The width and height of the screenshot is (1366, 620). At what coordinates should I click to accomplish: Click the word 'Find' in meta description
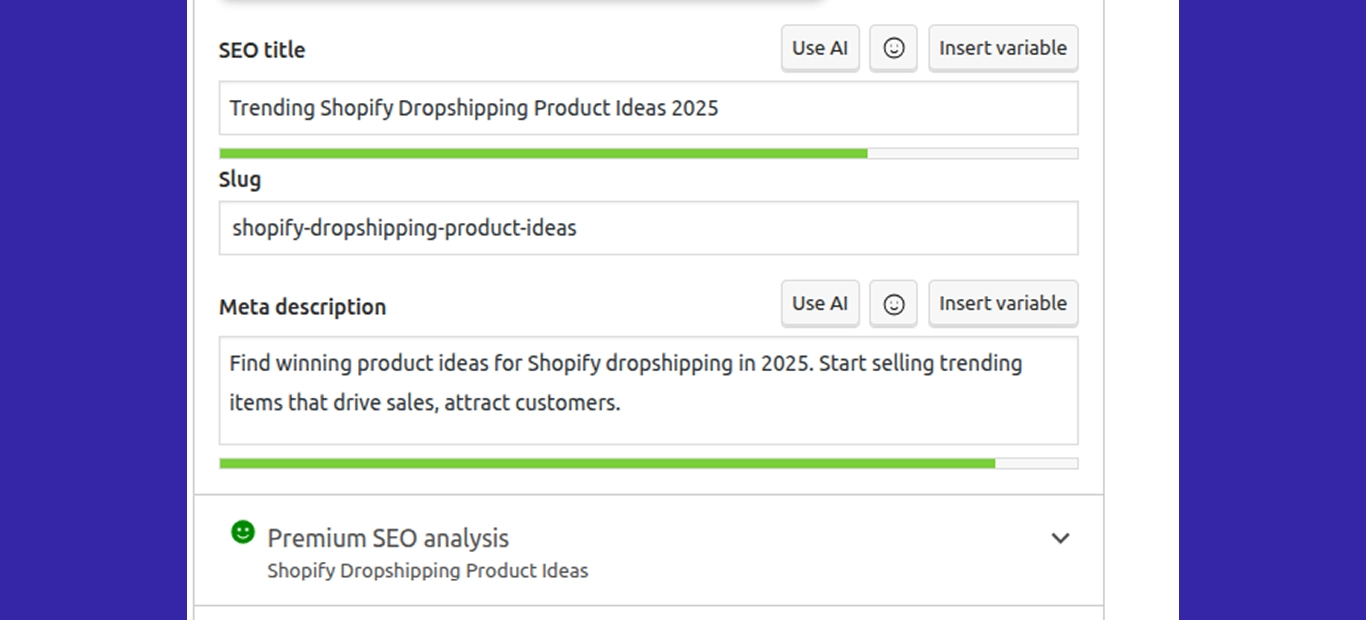tap(250, 363)
